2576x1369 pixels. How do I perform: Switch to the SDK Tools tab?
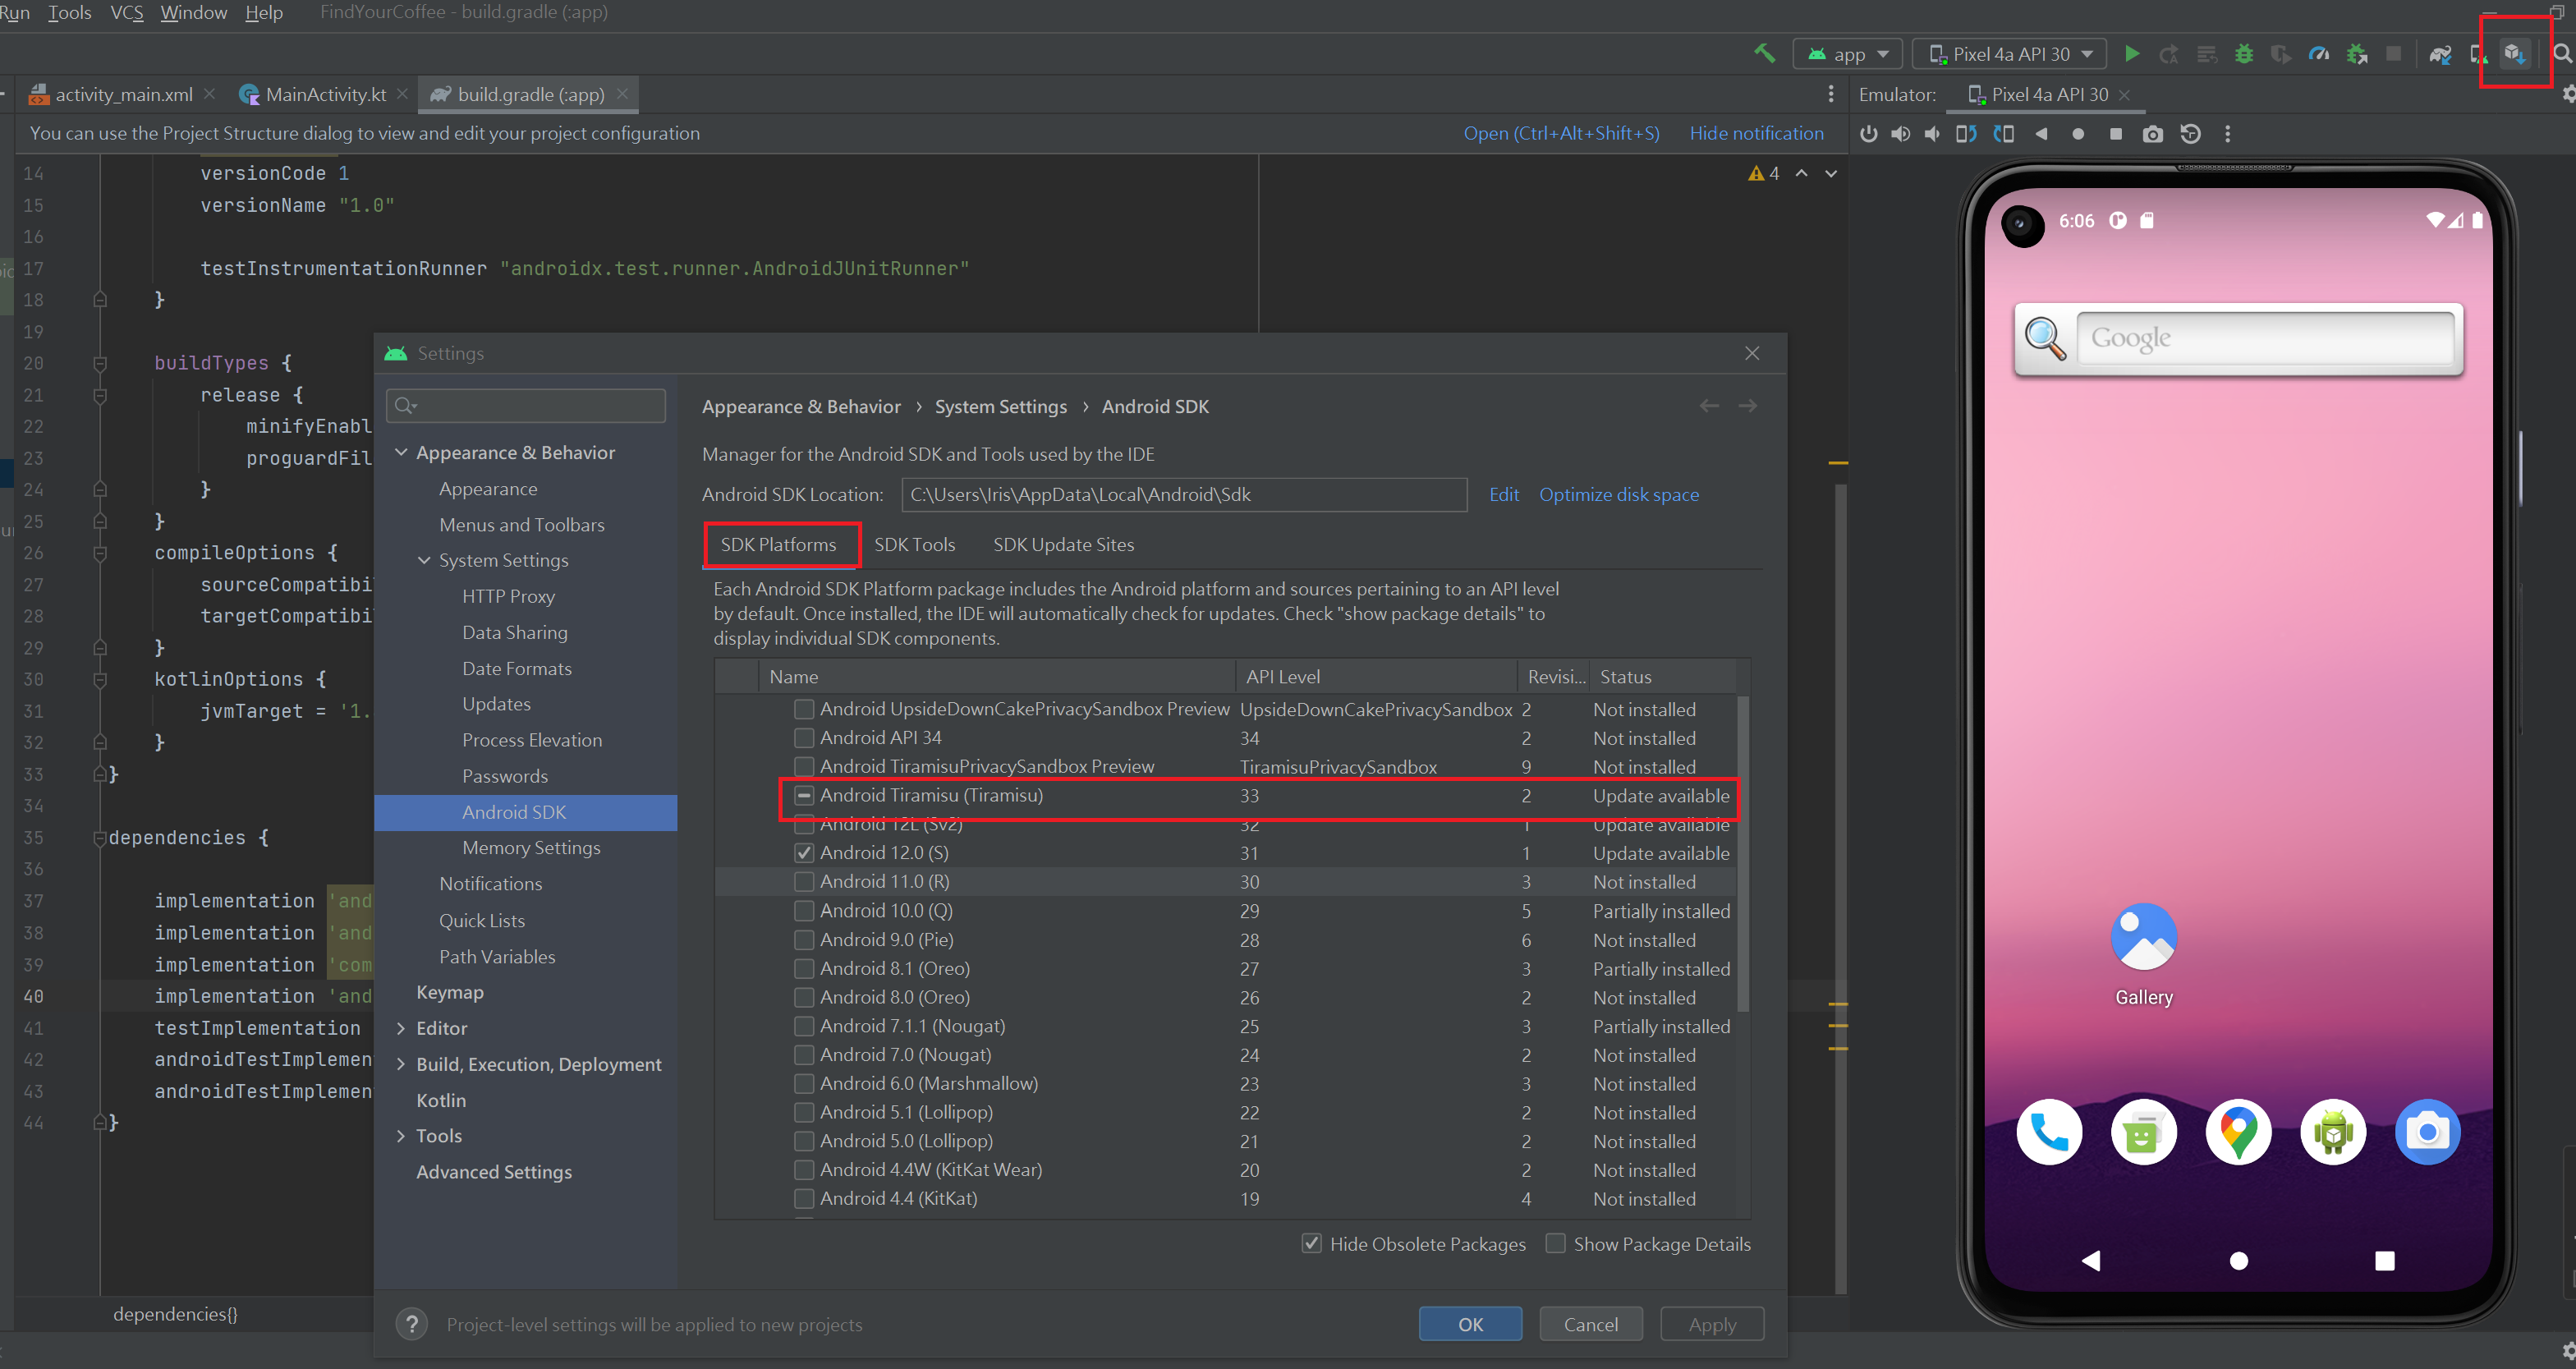coord(914,544)
